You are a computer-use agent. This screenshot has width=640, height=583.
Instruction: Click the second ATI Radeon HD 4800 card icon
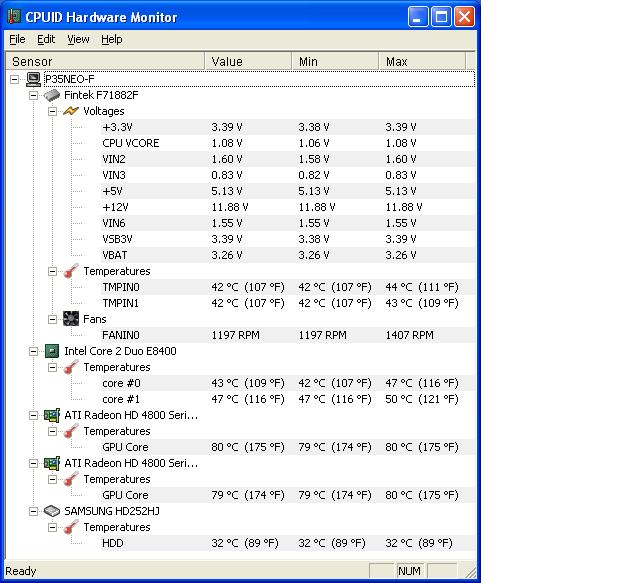coord(52,463)
